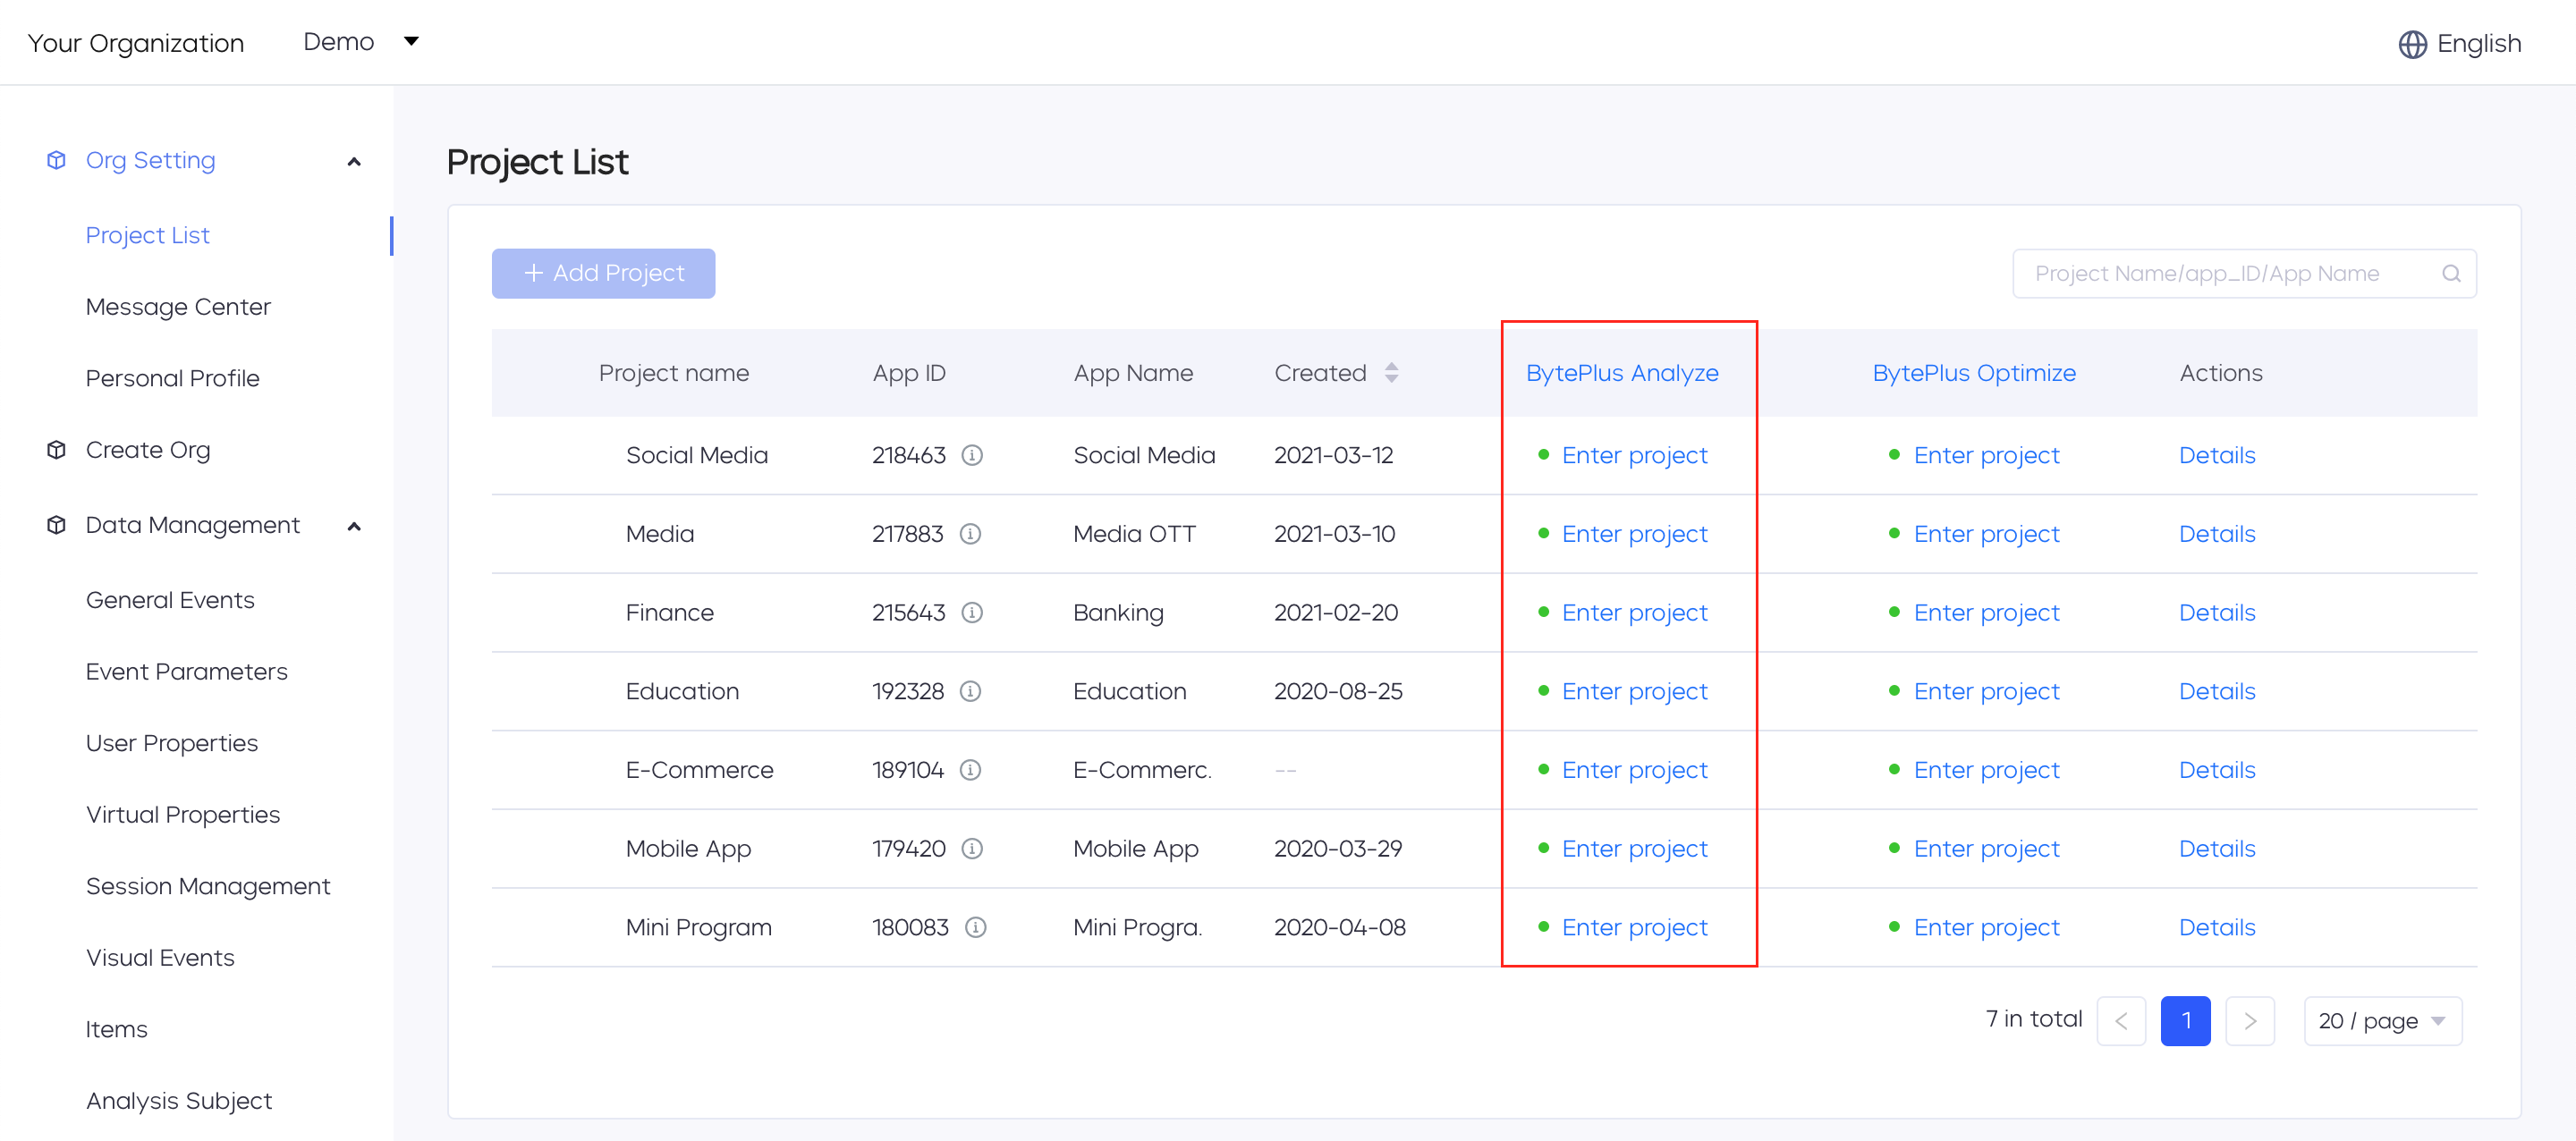Click the search magnifier icon
Screen dimensions: 2576x1141
click(x=2451, y=273)
